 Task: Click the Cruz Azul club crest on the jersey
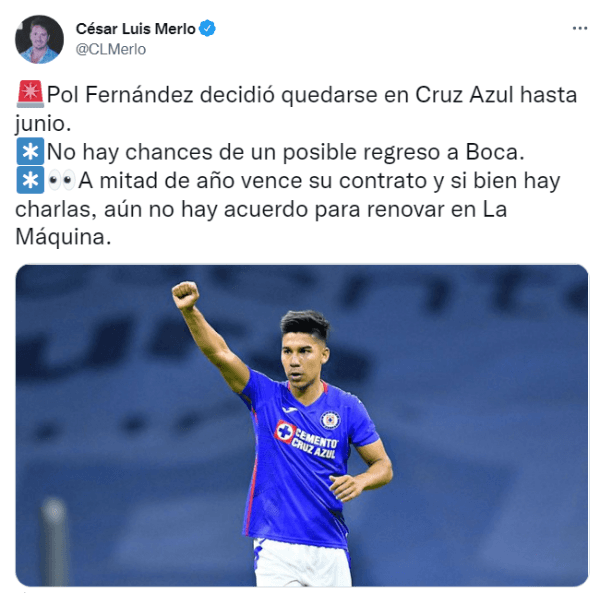[330, 420]
